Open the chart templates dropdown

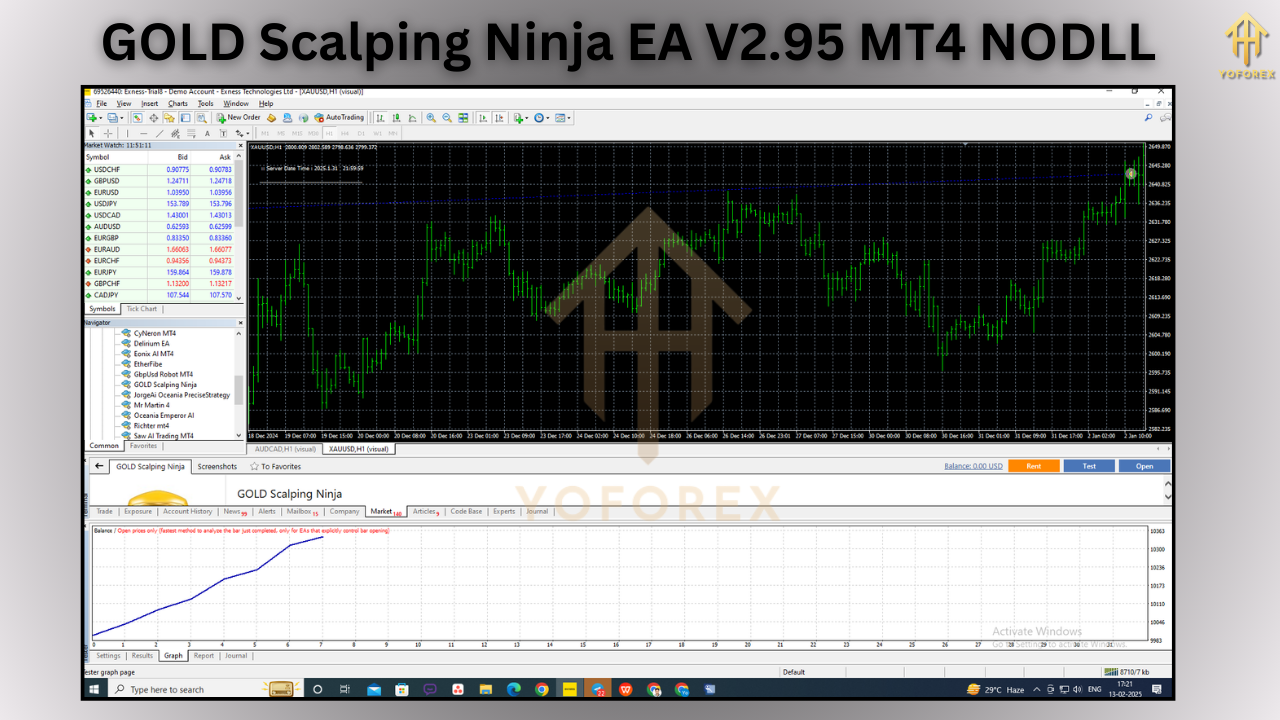[566, 117]
